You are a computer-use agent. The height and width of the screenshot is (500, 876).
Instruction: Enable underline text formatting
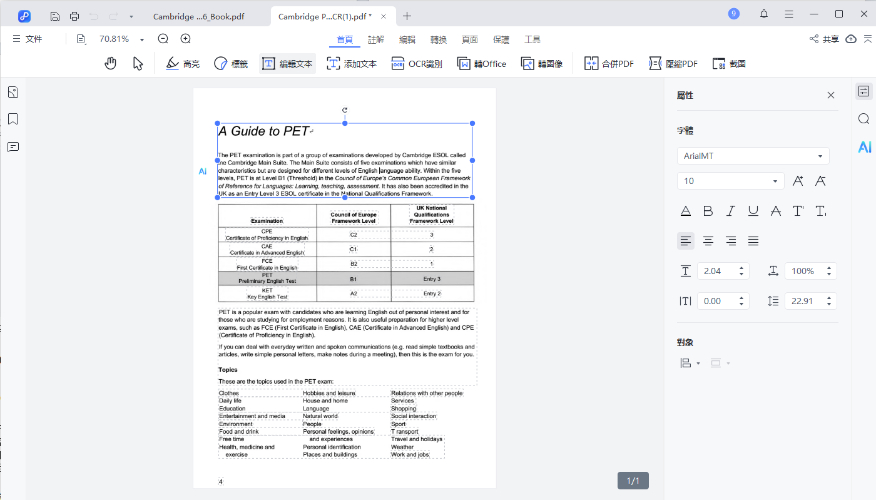point(753,211)
